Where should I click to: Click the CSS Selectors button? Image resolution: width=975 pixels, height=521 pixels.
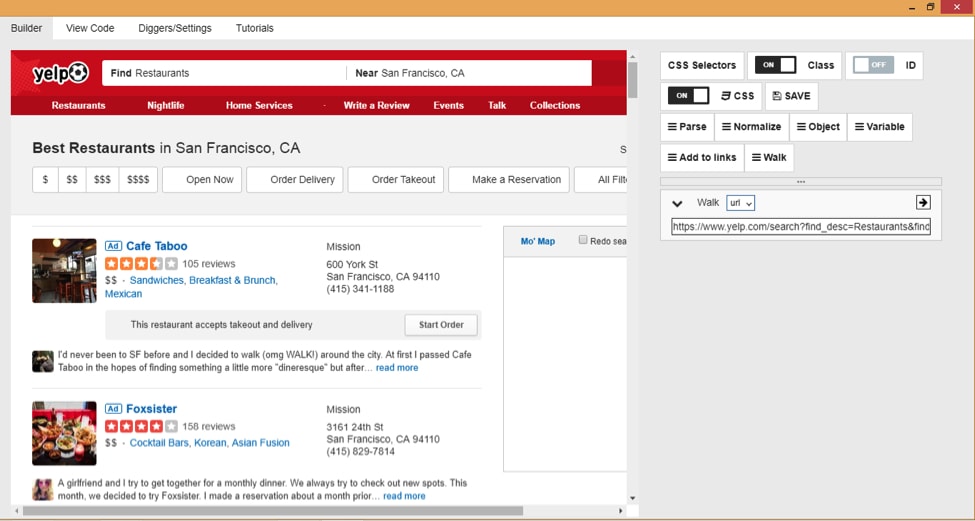[x=702, y=65]
